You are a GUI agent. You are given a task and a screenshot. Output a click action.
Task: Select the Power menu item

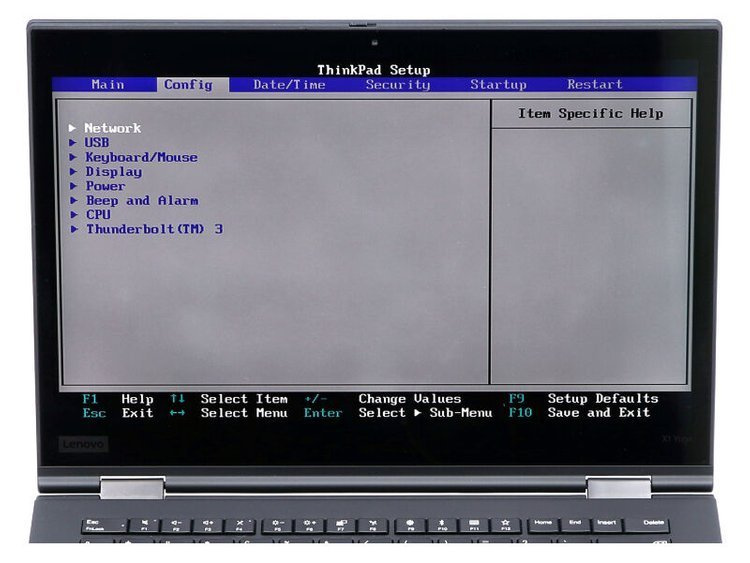click(x=105, y=186)
